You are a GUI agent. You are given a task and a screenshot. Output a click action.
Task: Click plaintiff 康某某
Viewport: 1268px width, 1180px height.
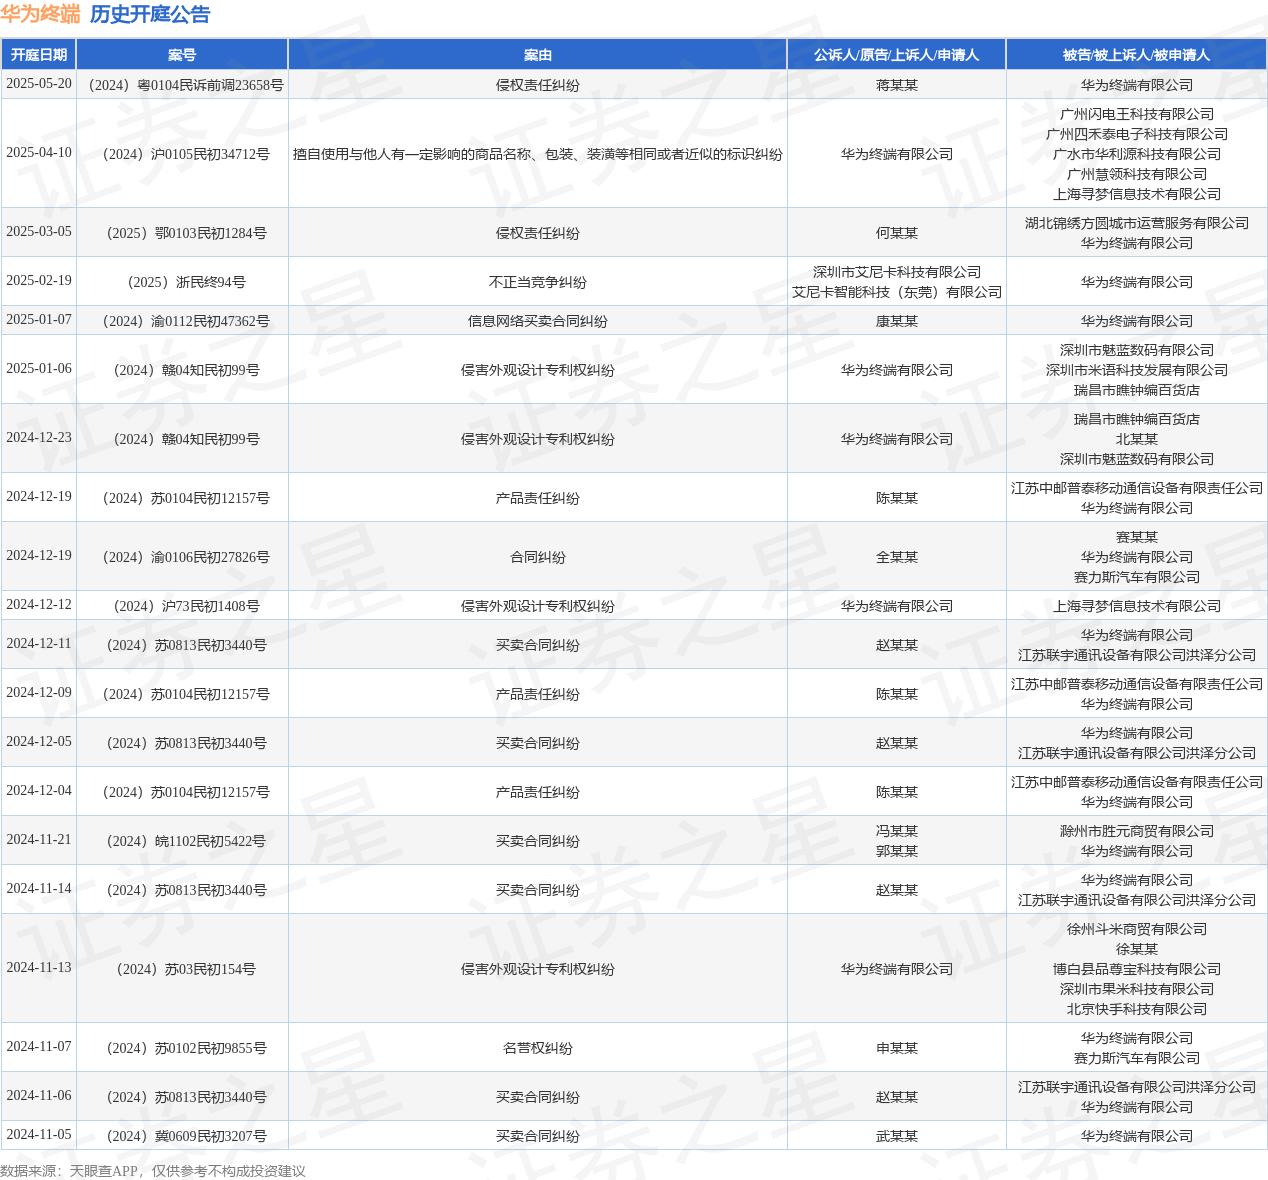897,321
